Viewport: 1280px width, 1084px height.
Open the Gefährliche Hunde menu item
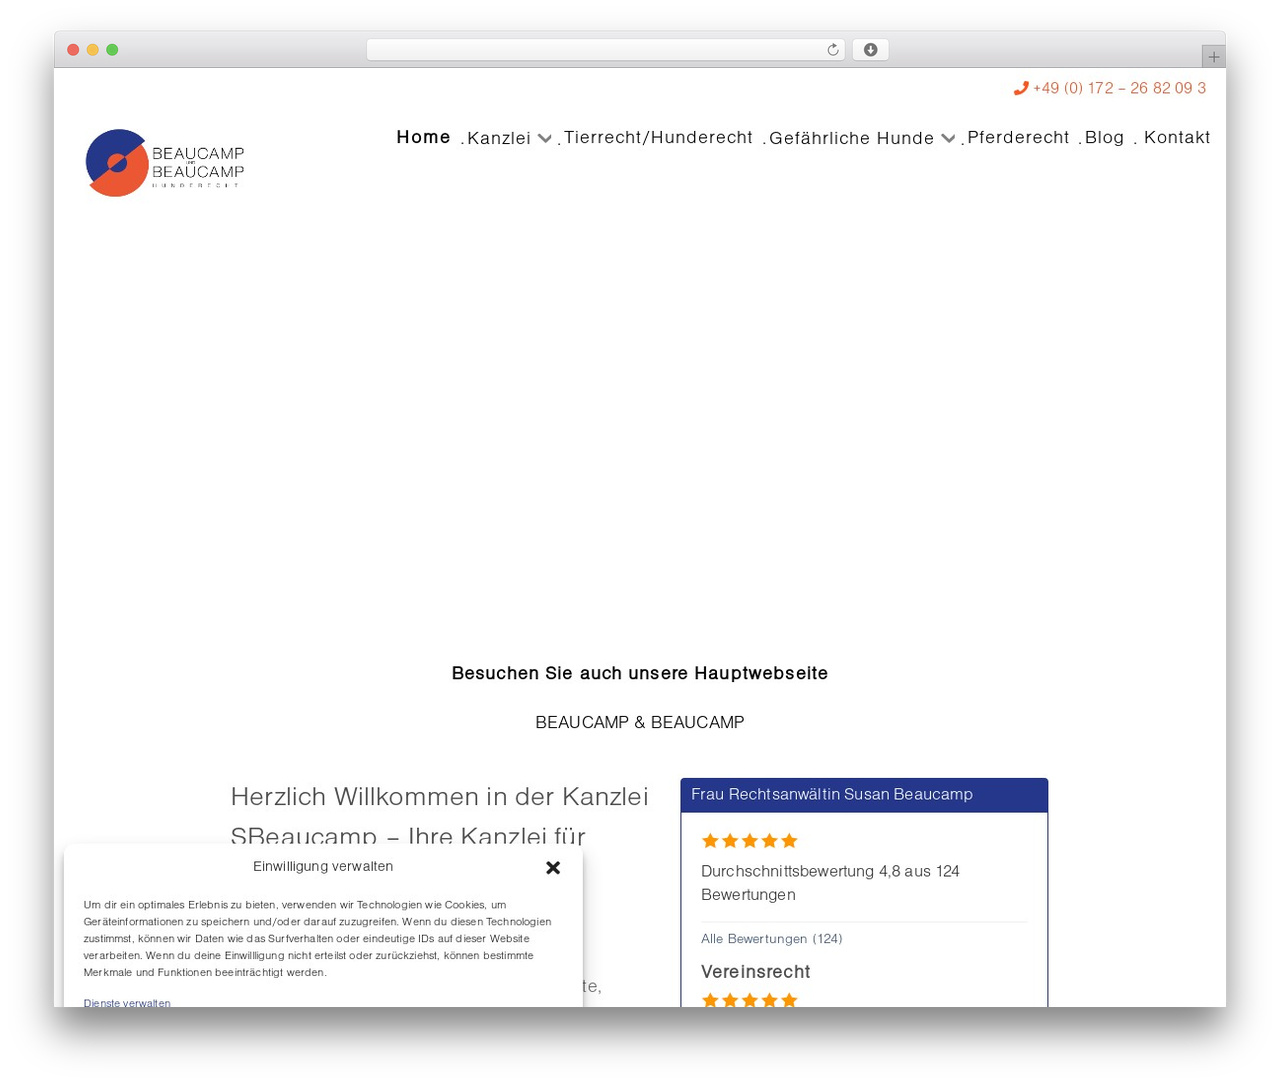click(852, 138)
